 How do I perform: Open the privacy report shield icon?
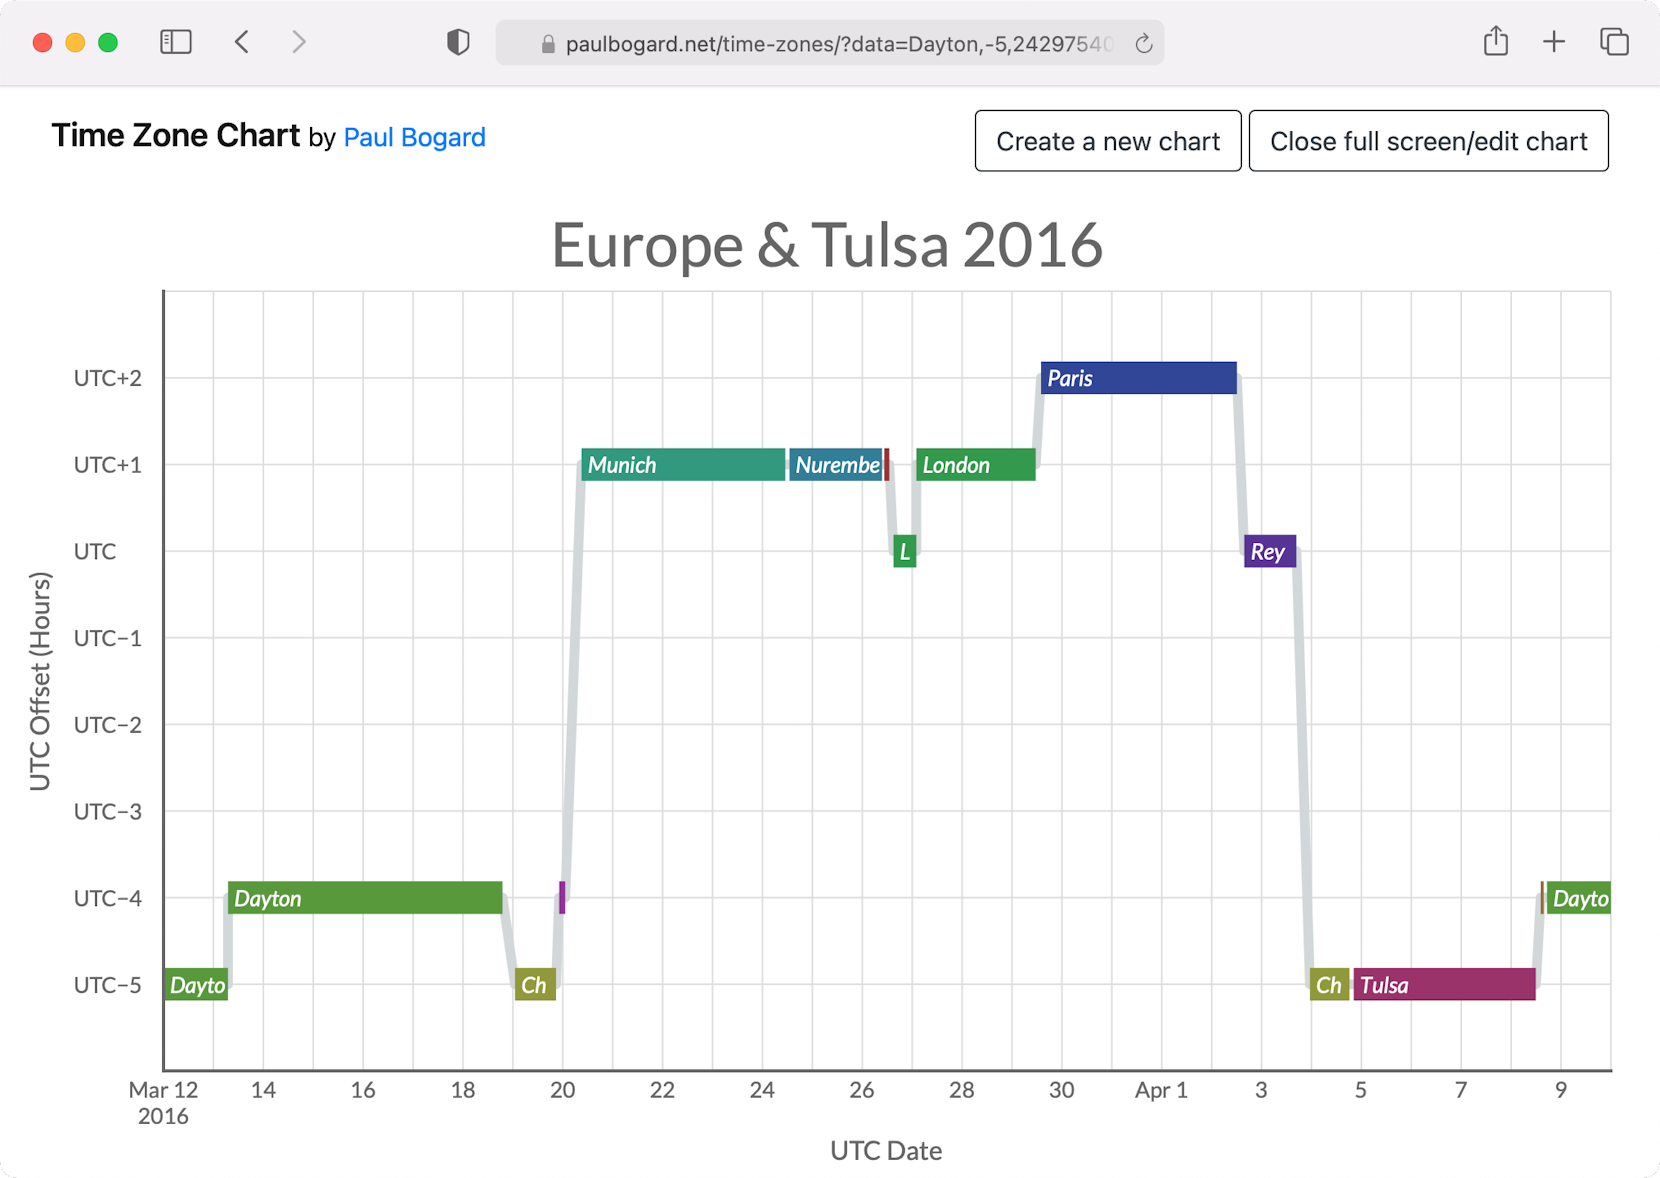458,42
